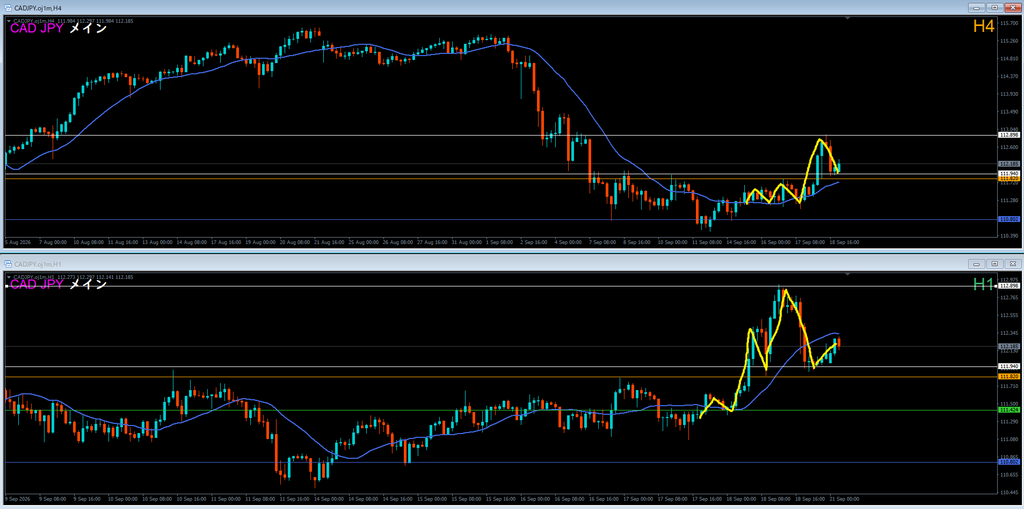Close the H1 chart window
Viewport: 1024px width, 509px height.
click(1012, 263)
